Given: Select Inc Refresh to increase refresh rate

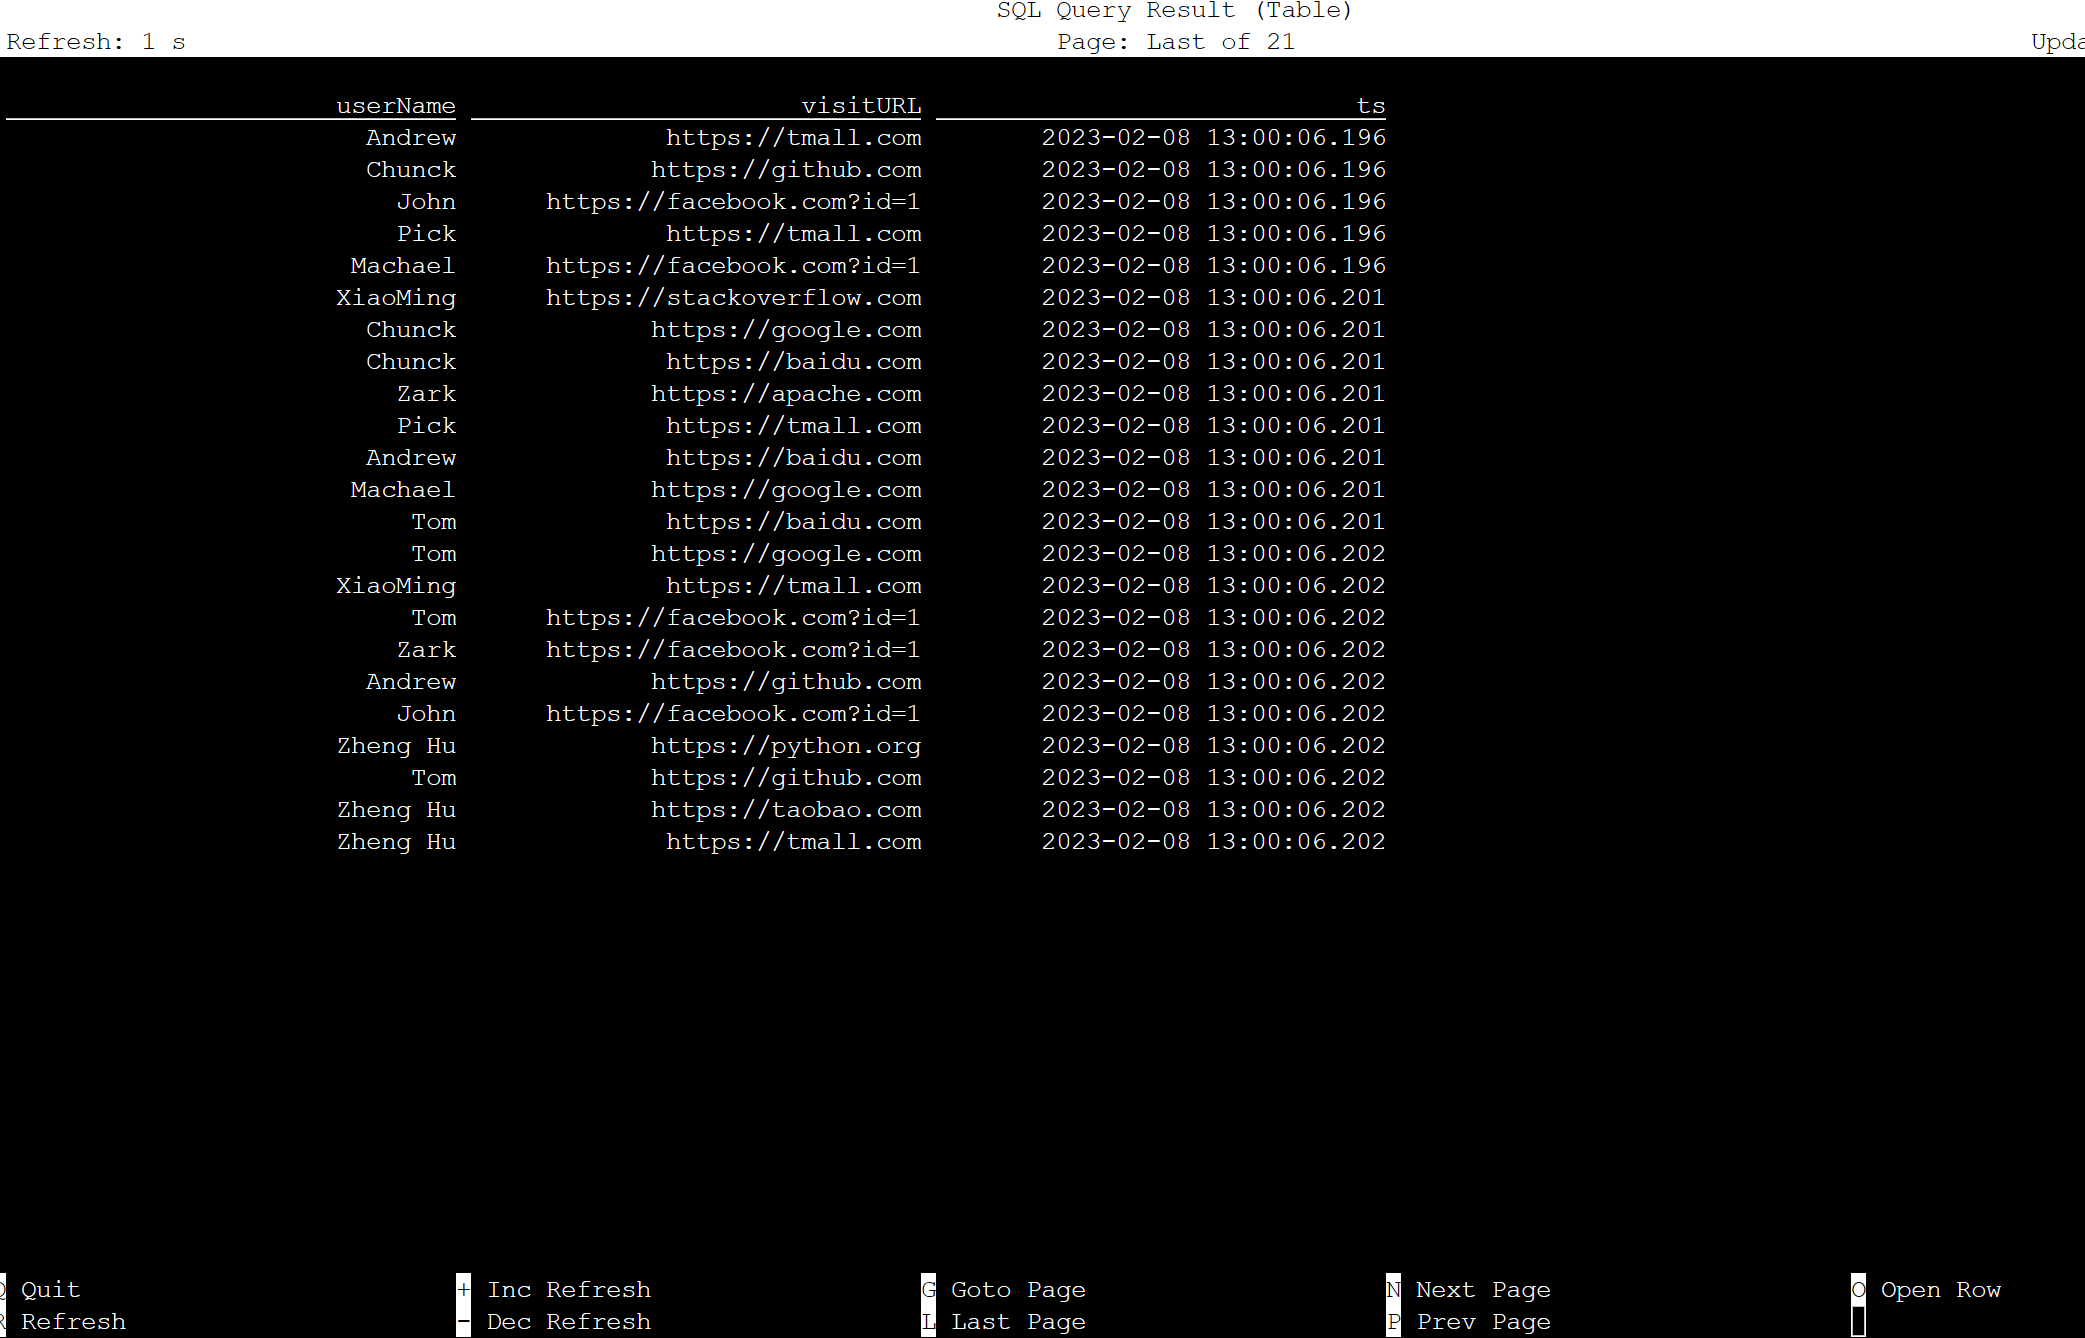Looking at the screenshot, I should 570,1289.
